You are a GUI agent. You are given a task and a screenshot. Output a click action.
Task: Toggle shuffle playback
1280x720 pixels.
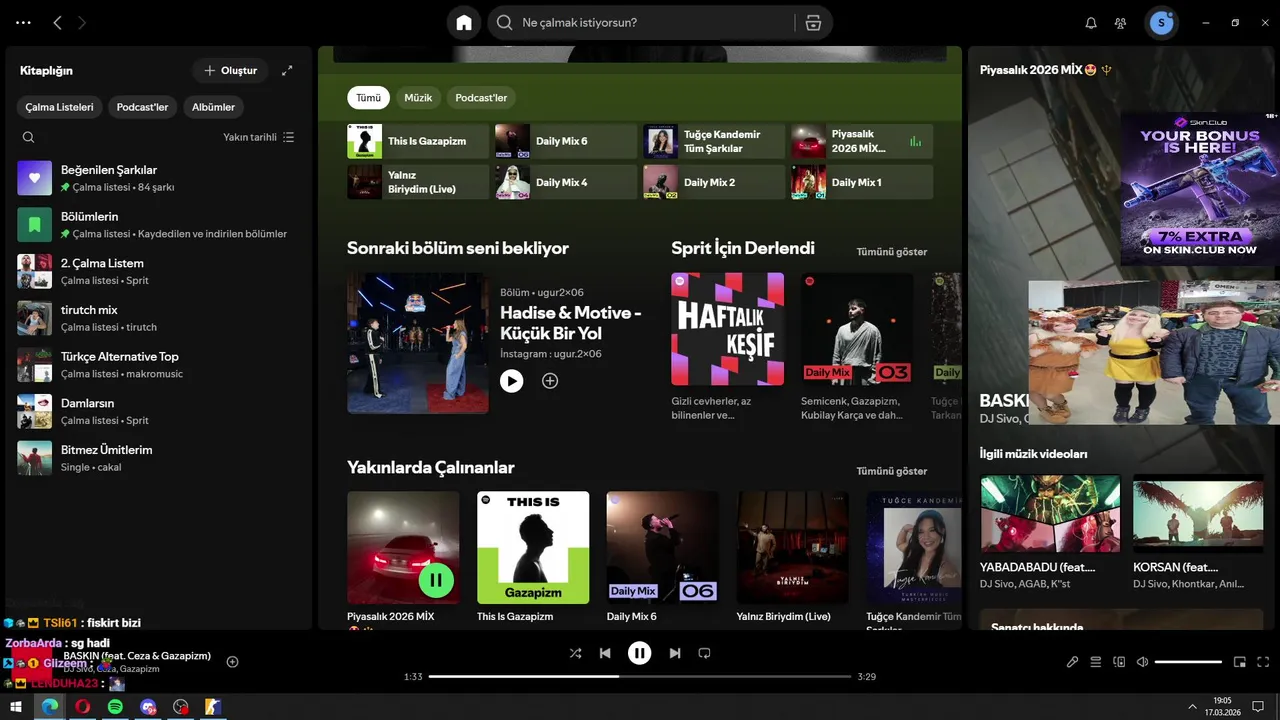(575, 653)
